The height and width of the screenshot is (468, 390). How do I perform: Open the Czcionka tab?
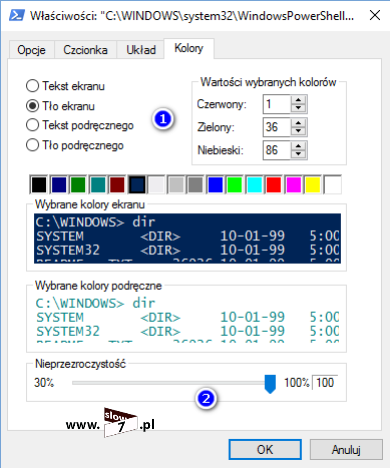point(85,50)
